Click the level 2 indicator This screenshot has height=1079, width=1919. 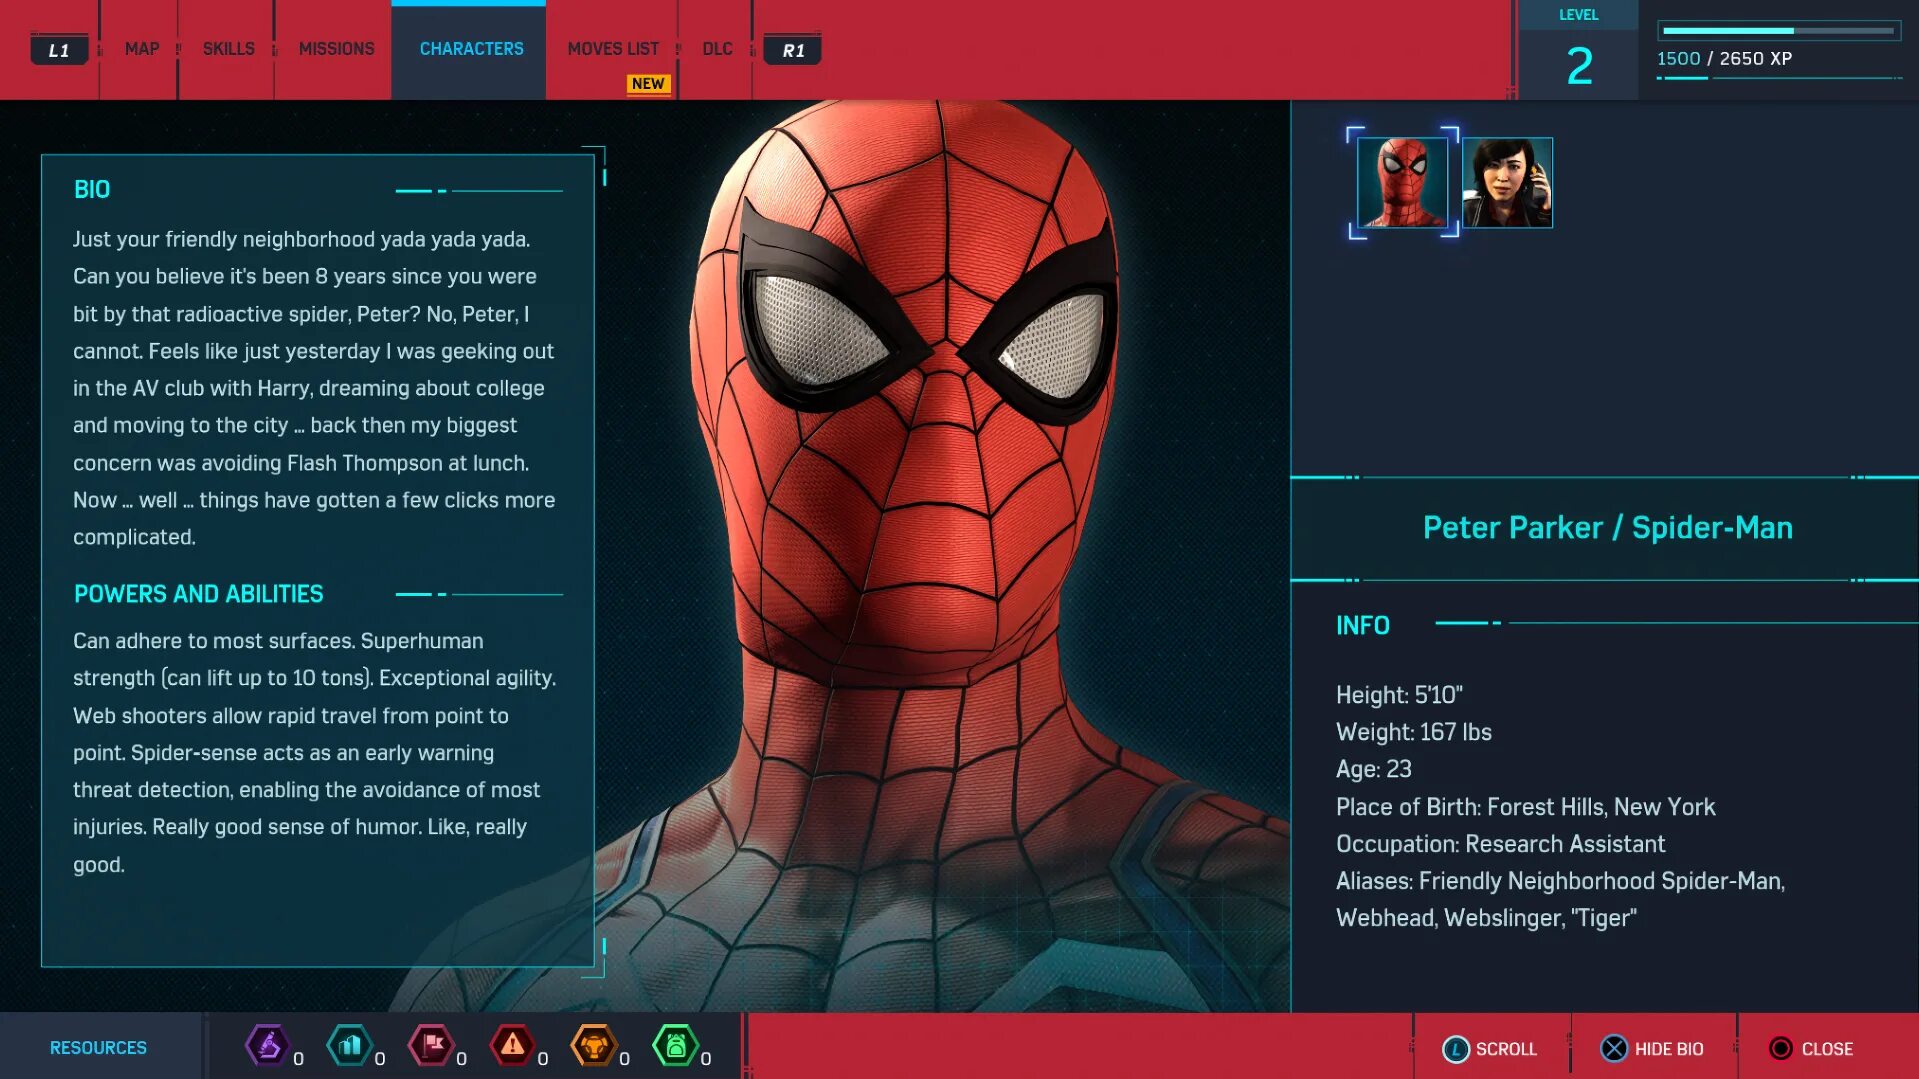(1579, 66)
